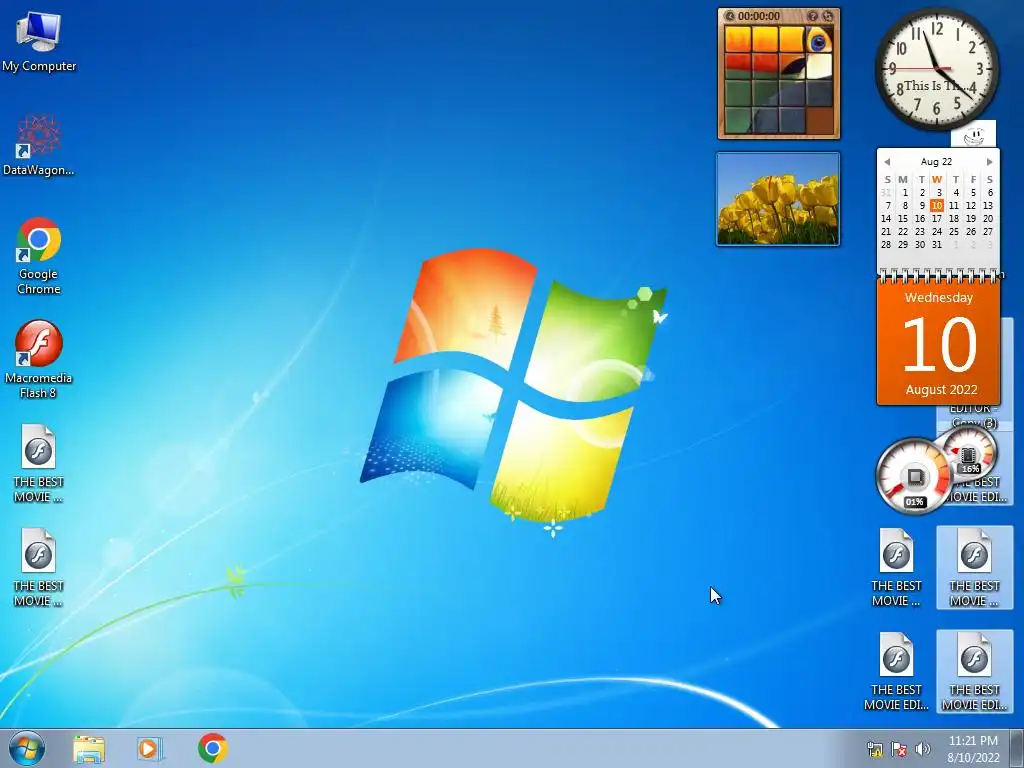This screenshot has height=768, width=1024.
Task: Select date 28 in the calendar grid
Action: [x=886, y=244]
